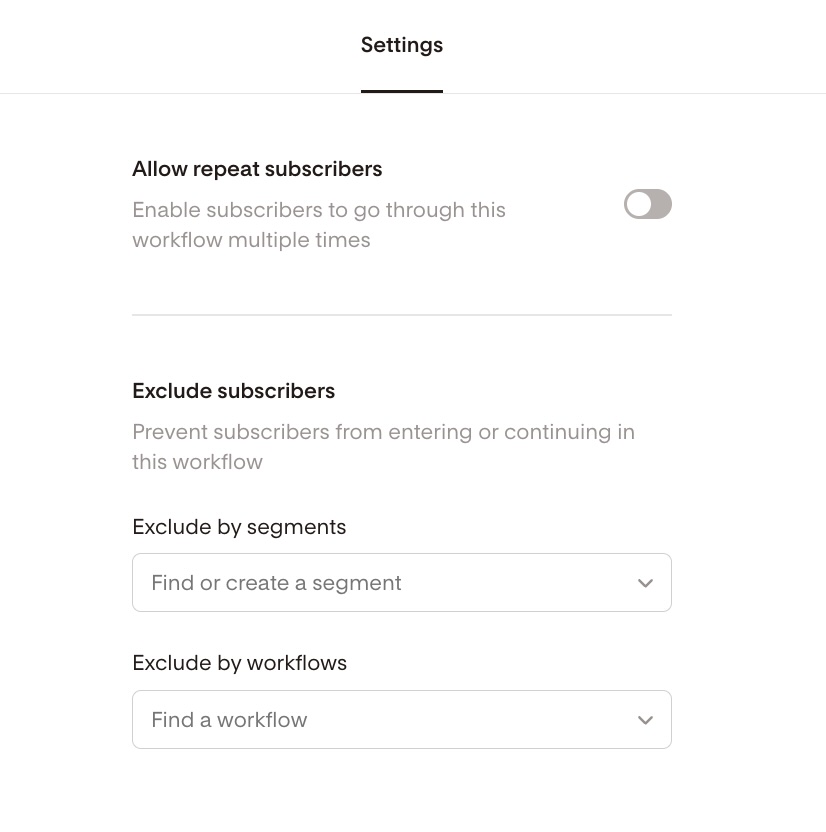
Task: Click the 'Exclude by segments' field label
Action: tap(239, 527)
